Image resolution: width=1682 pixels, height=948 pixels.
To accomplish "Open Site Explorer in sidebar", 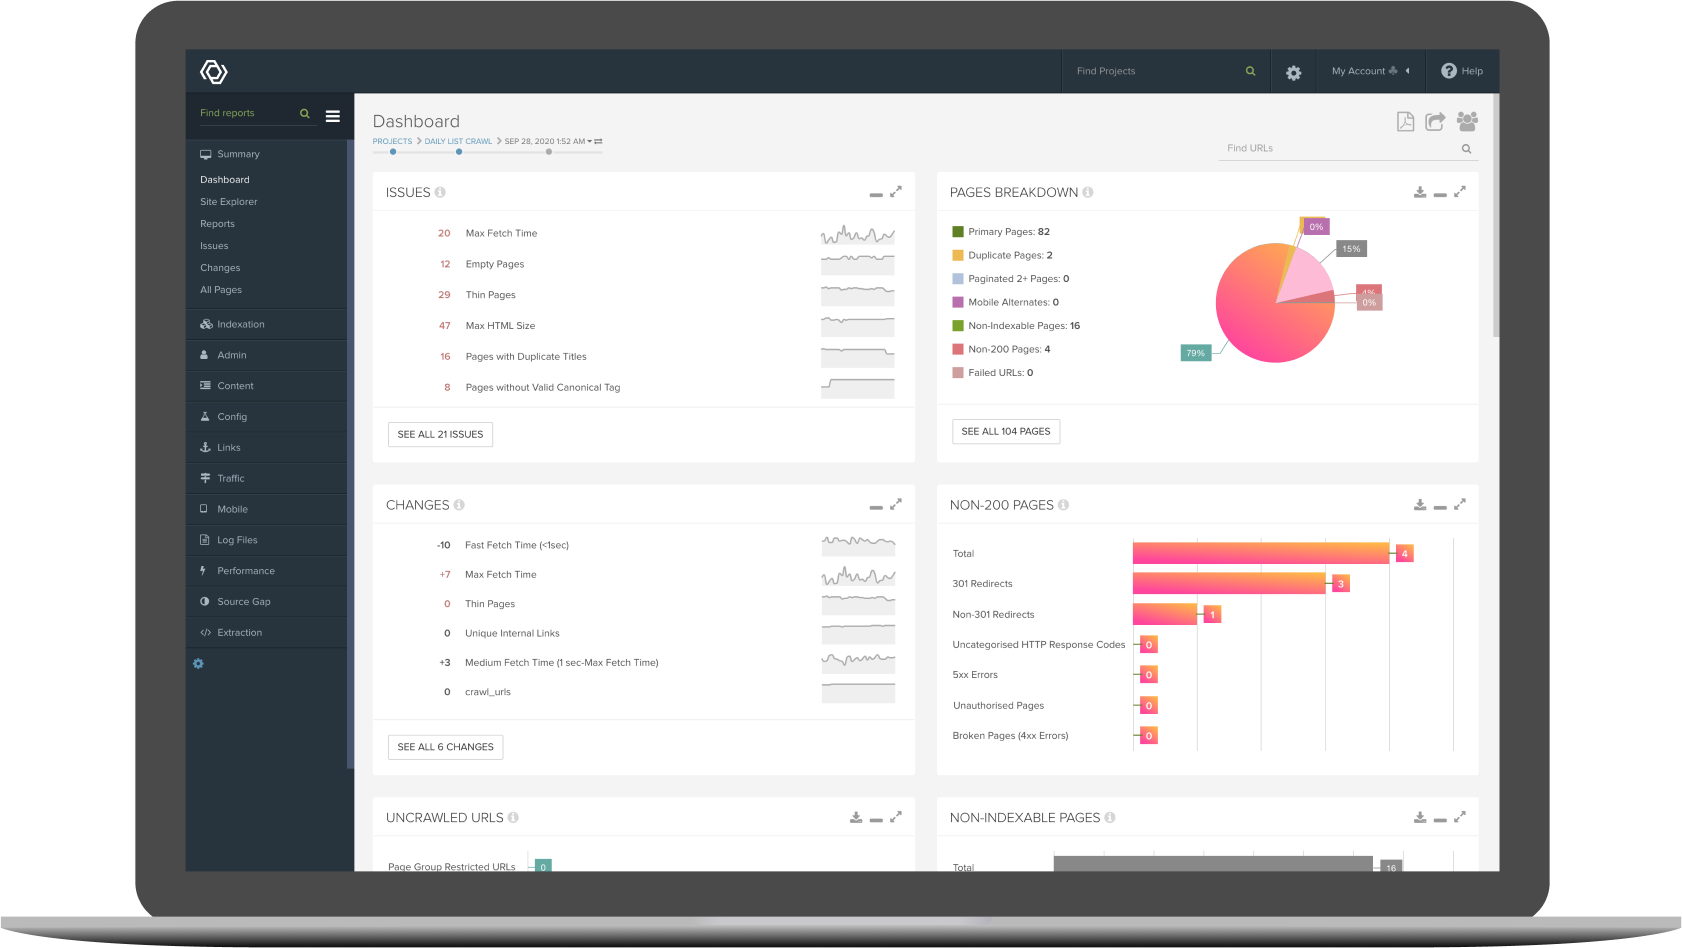I will click(x=229, y=202).
